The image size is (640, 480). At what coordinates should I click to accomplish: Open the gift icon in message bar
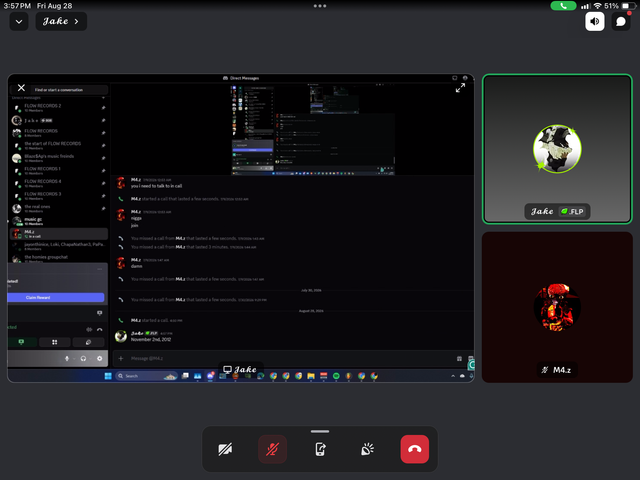pos(459,358)
